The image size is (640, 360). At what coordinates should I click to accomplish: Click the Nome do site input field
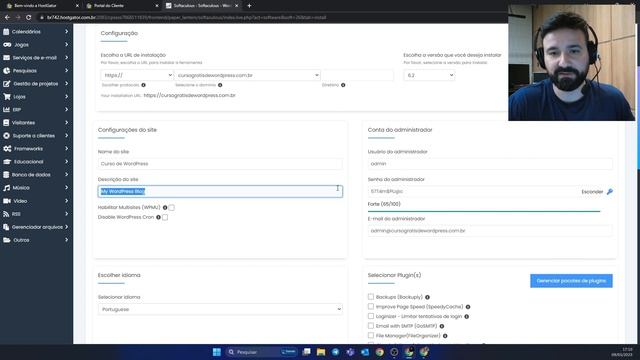pyautogui.click(x=220, y=164)
